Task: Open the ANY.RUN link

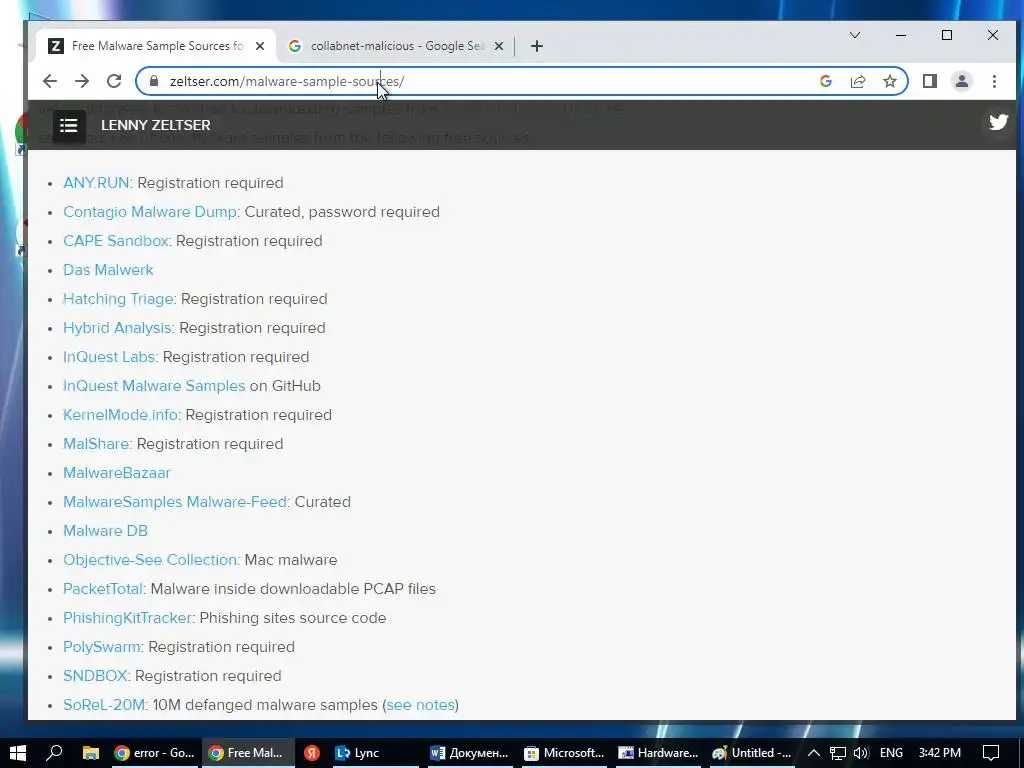Action: point(96,183)
